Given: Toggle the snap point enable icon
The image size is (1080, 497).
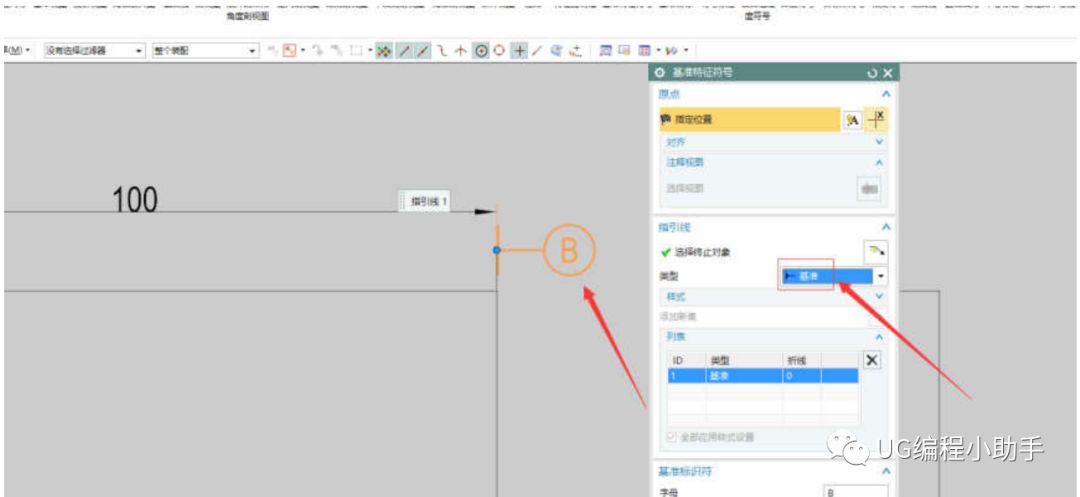Looking at the screenshot, I should (384, 51).
